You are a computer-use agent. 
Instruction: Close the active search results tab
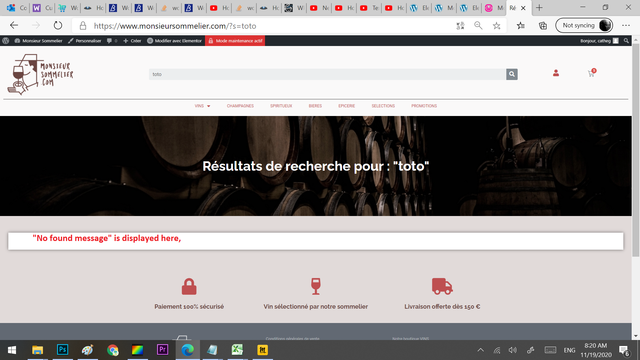[x=523, y=8]
